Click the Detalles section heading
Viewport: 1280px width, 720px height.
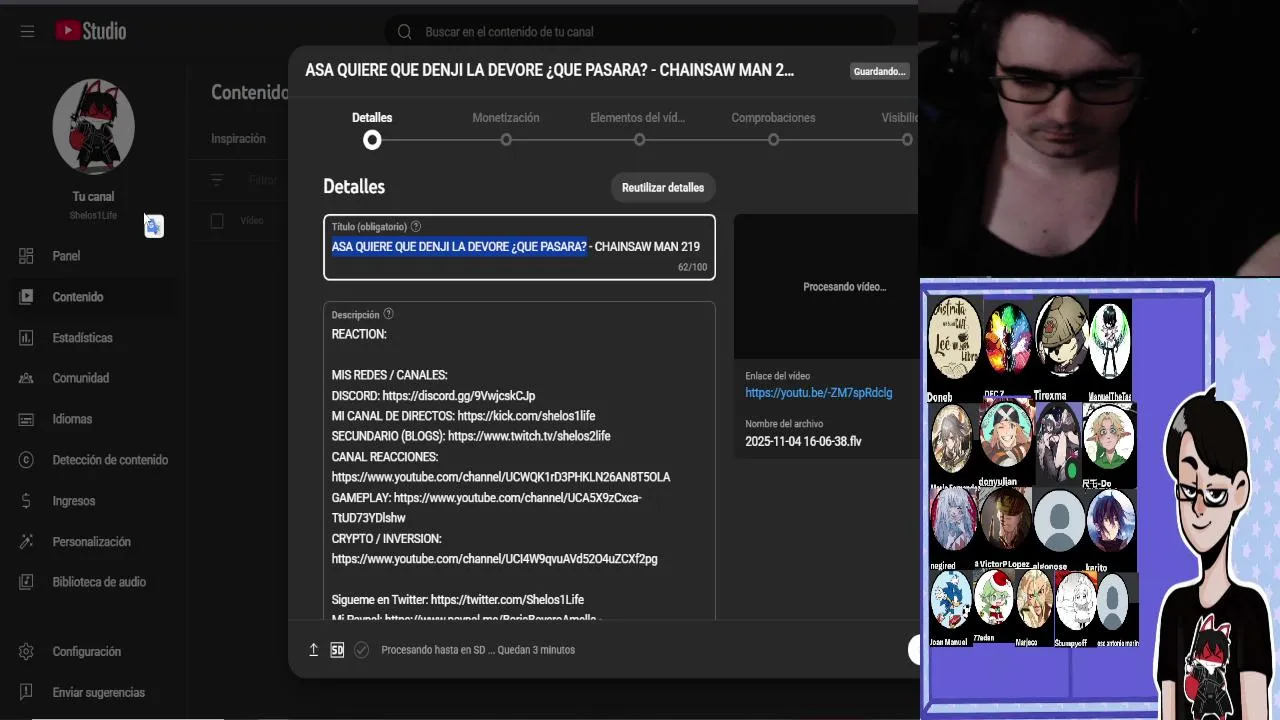click(354, 187)
